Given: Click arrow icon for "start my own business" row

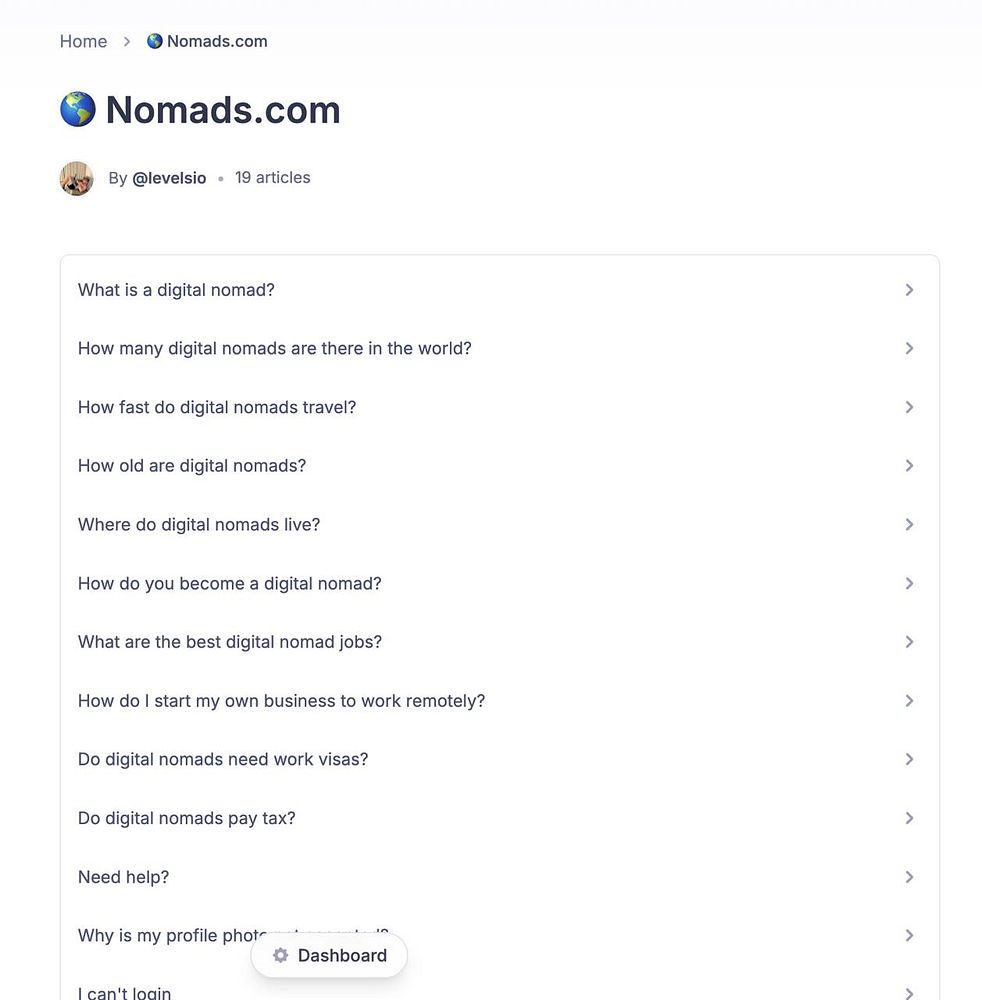Looking at the screenshot, I should tap(909, 701).
